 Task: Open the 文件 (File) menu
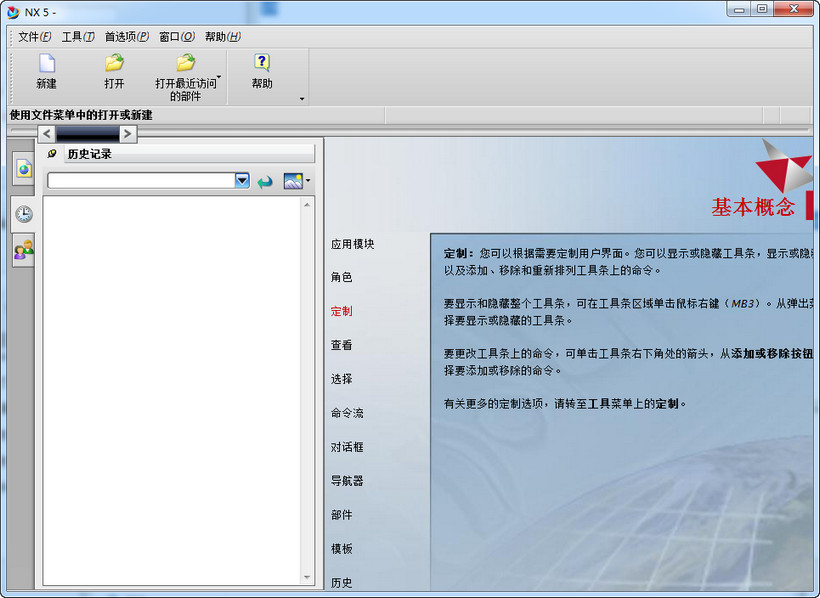click(x=34, y=37)
